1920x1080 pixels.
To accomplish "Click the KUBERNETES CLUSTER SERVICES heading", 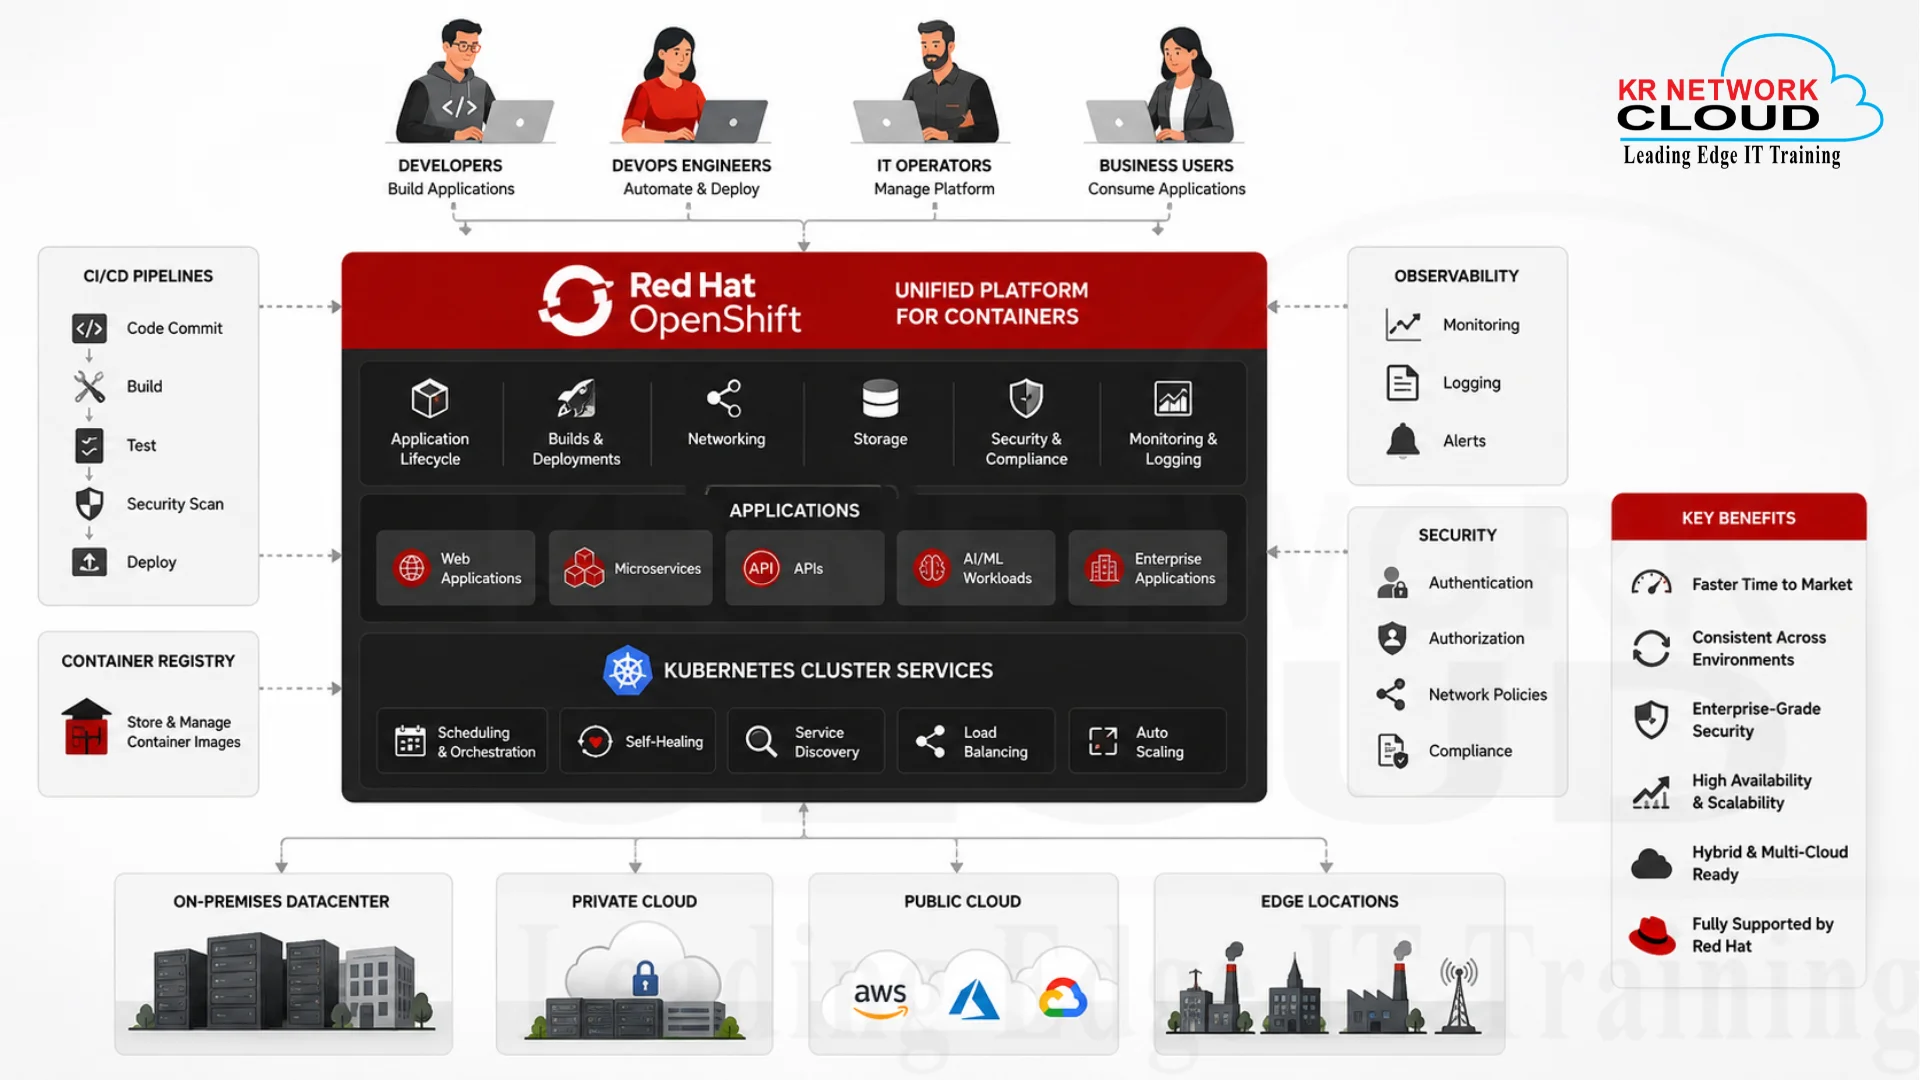I will (x=829, y=670).
